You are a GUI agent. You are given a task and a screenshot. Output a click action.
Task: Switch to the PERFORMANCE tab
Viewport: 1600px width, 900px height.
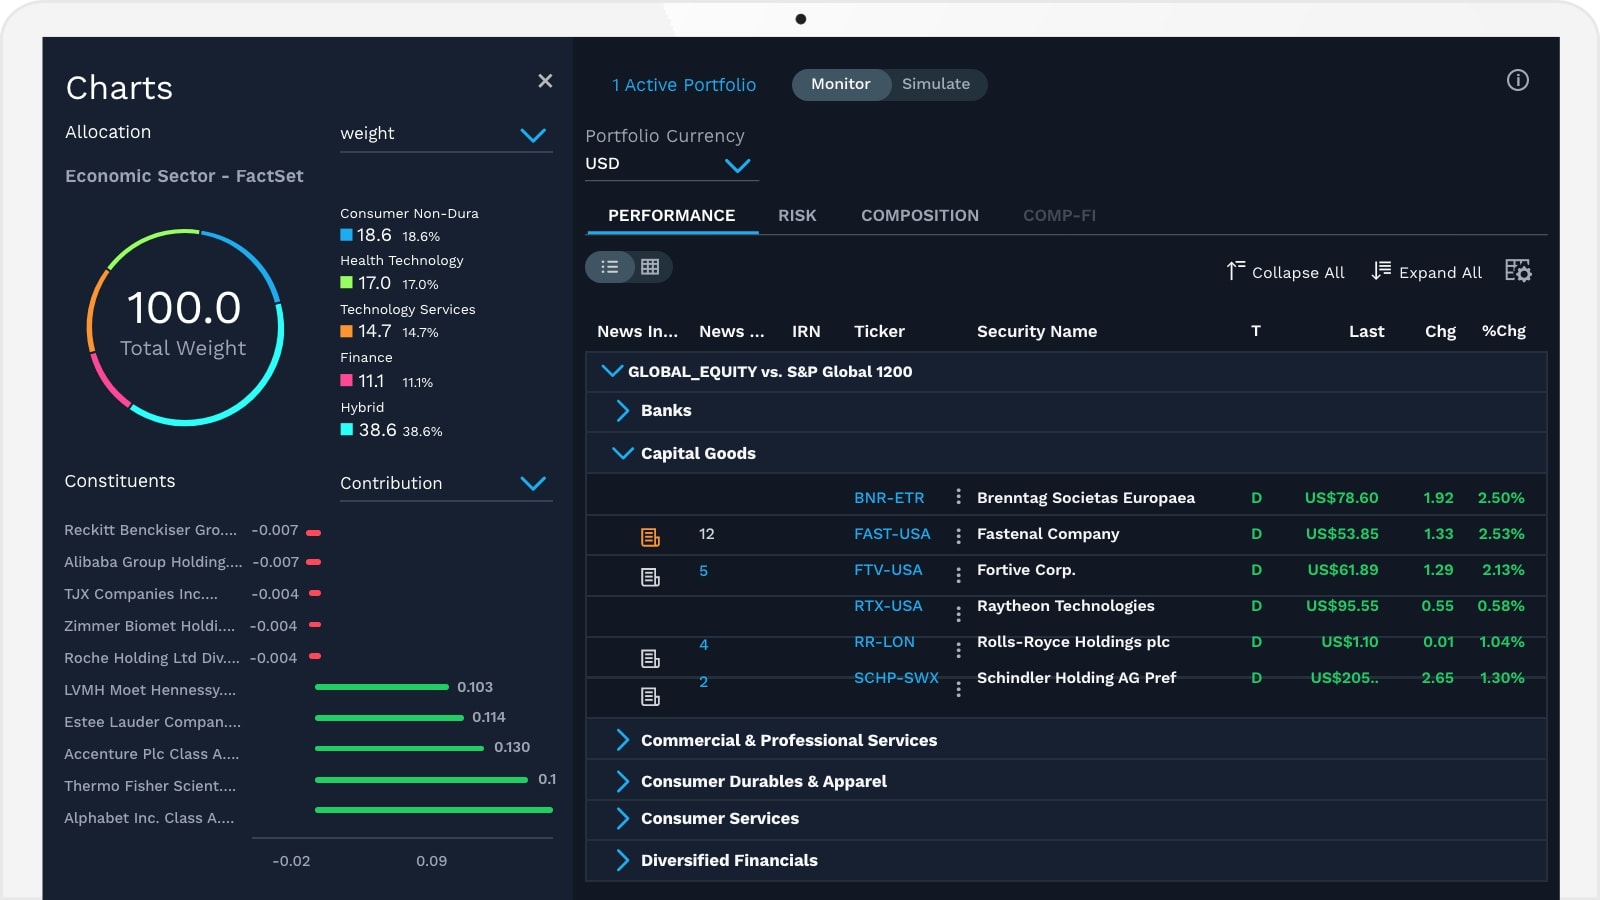672,216
